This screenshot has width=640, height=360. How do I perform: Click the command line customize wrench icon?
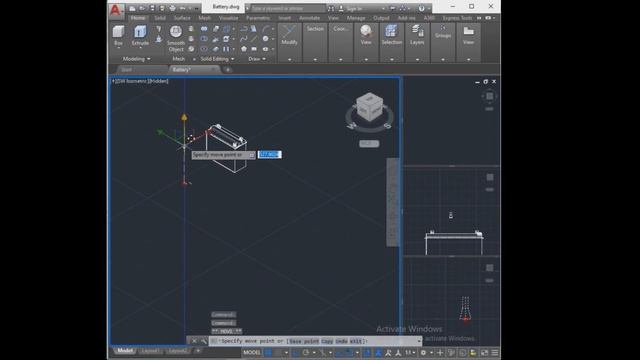pos(203,341)
